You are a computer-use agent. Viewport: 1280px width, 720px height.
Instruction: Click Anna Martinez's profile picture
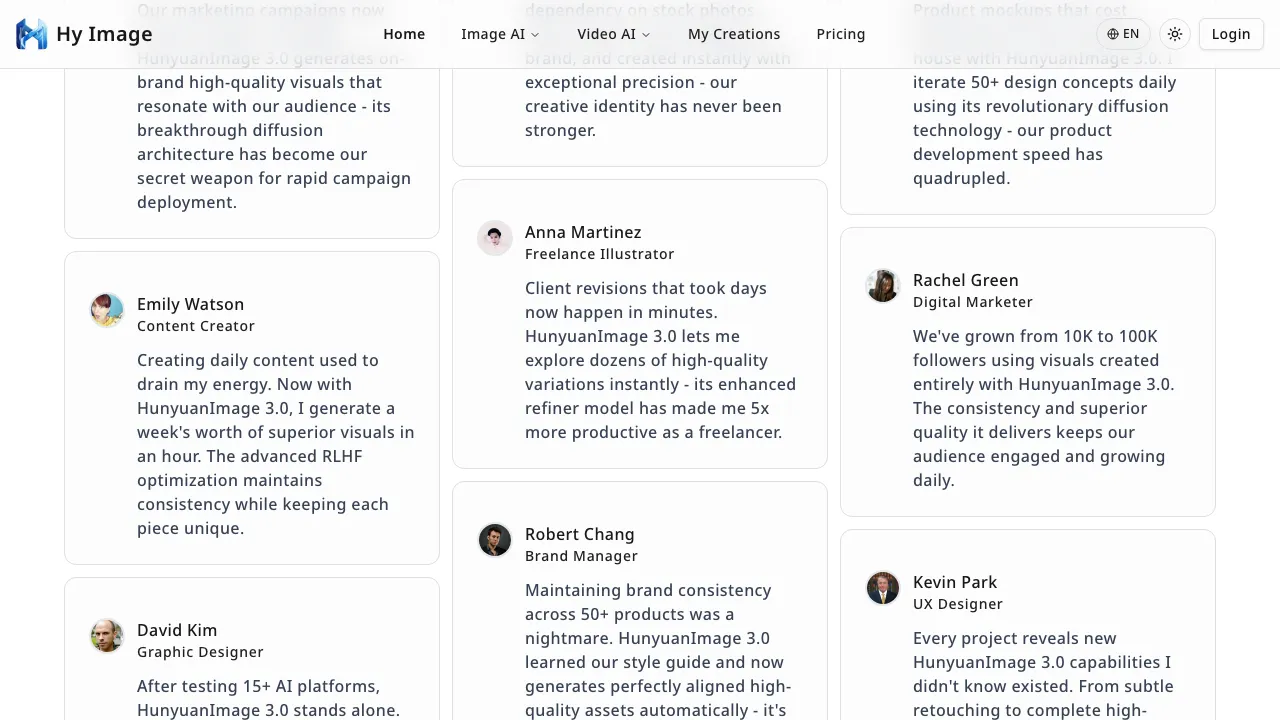tap(495, 238)
